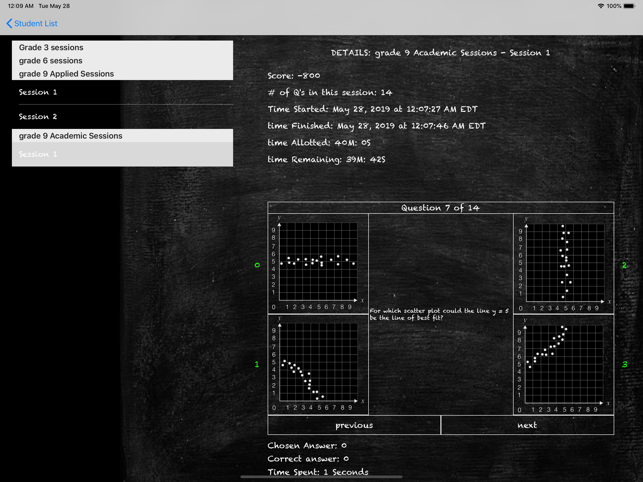The height and width of the screenshot is (482, 643).
Task: Tap the Question 7 of 14 header
Action: [x=441, y=208]
